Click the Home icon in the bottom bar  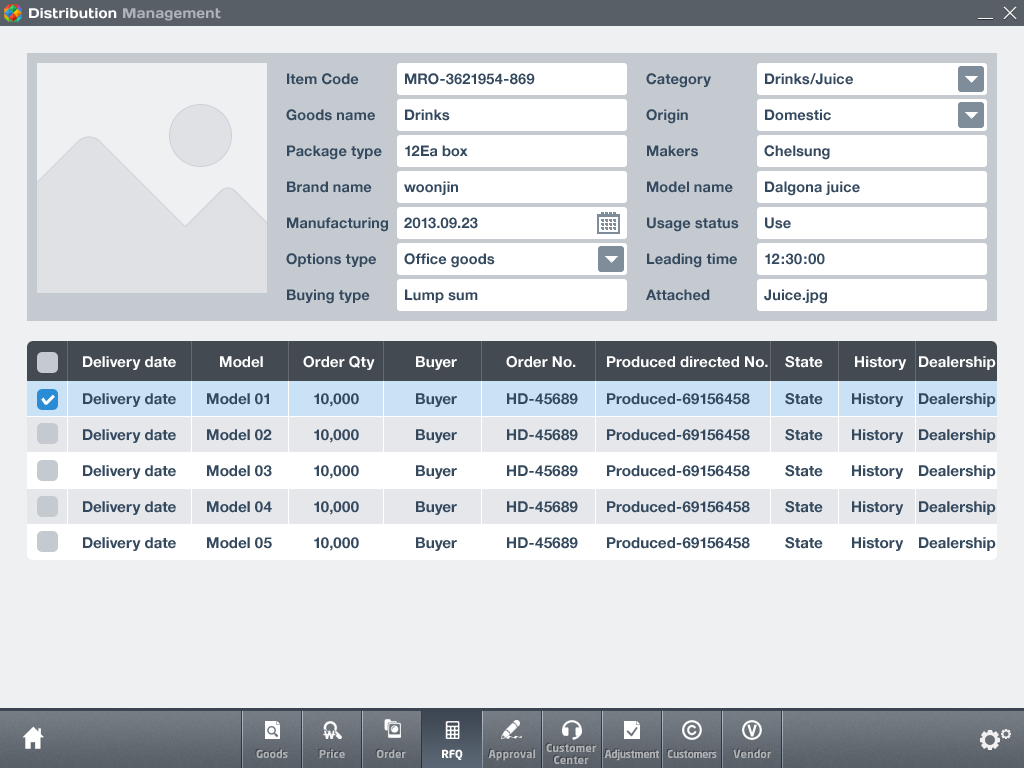click(x=33, y=737)
